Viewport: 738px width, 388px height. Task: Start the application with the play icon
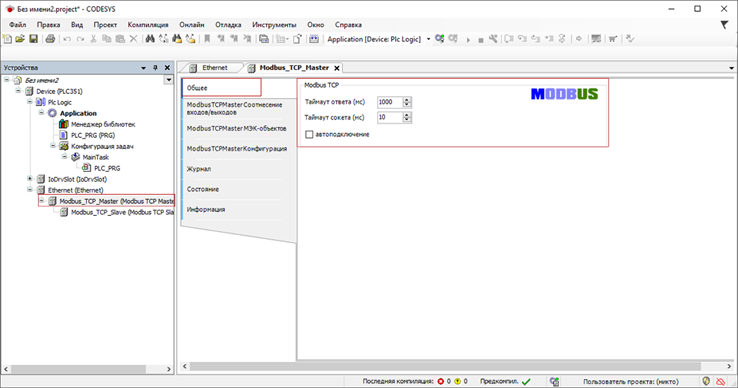(x=468, y=40)
